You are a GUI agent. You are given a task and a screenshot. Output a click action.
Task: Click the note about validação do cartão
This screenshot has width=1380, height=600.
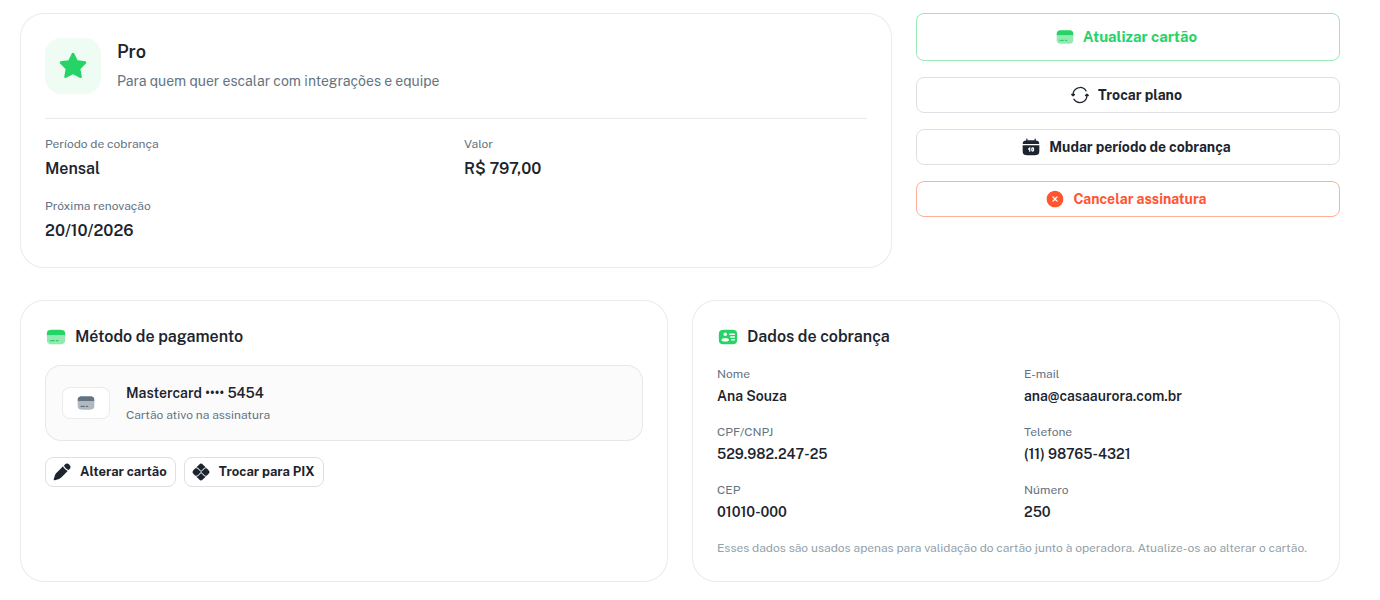point(1012,548)
